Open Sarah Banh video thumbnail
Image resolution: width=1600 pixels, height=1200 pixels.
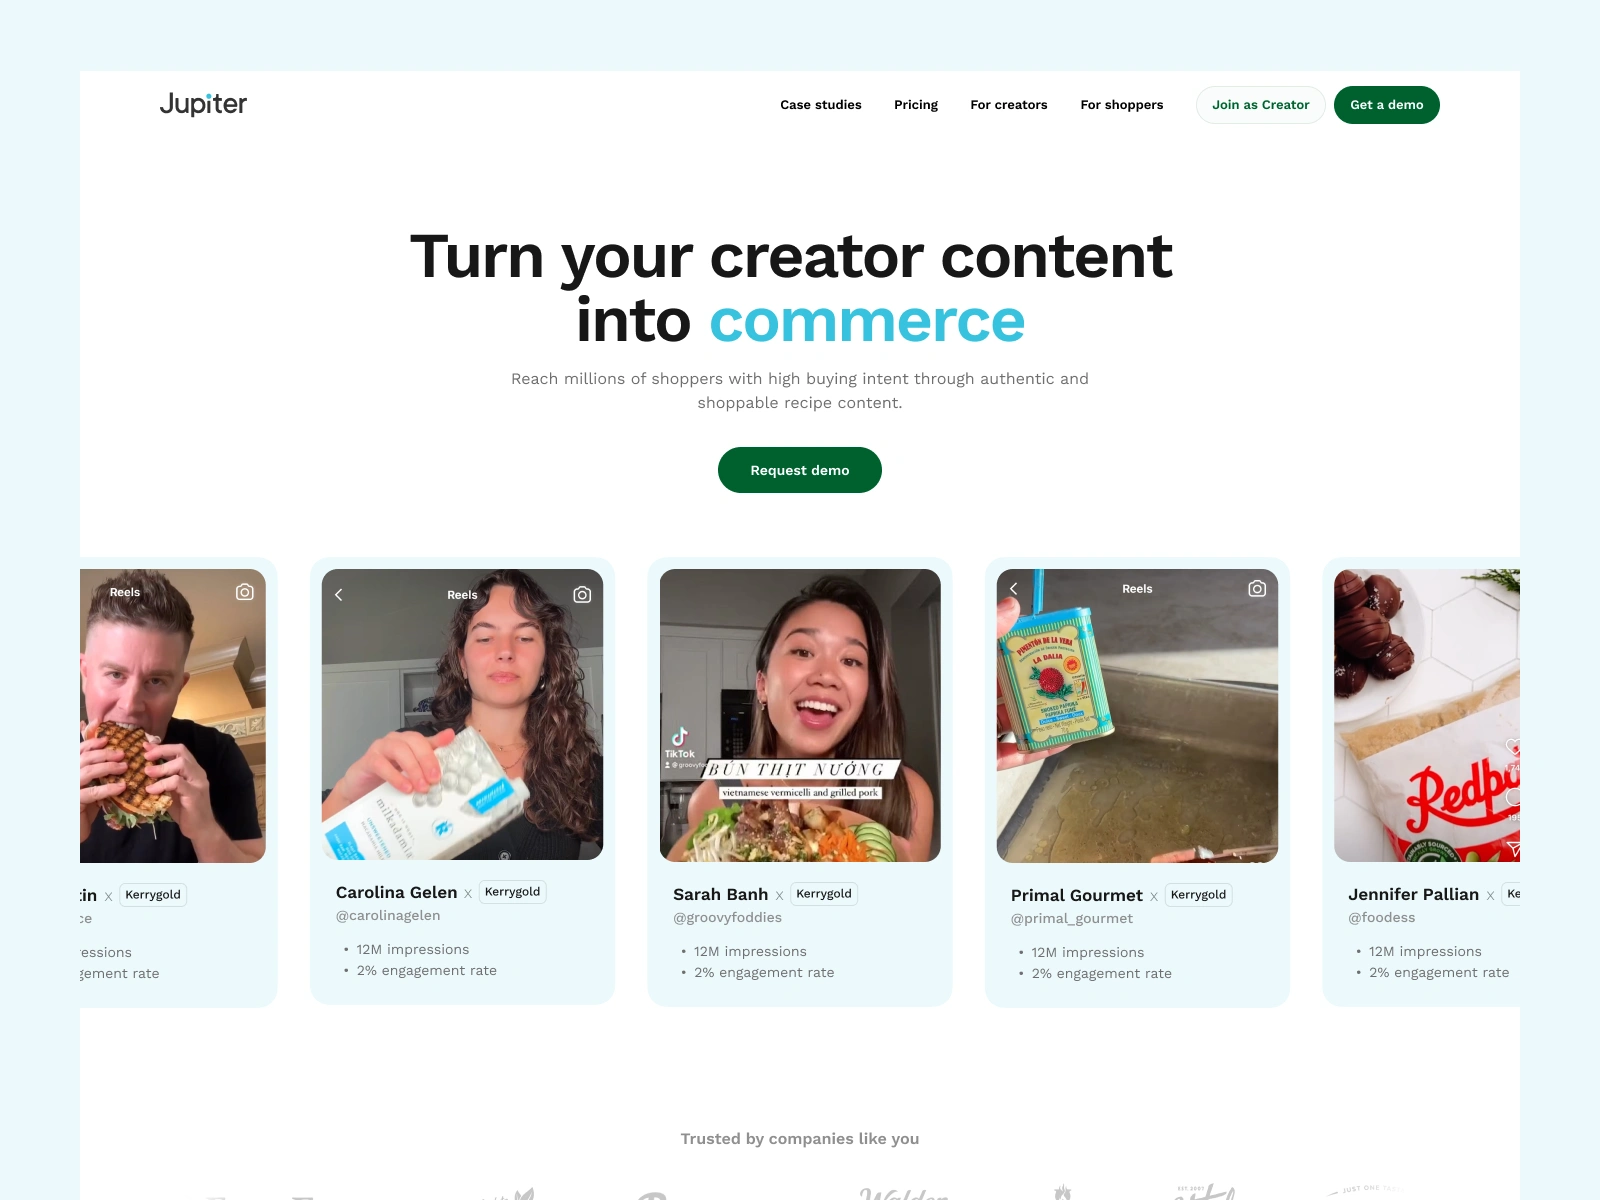[x=800, y=715]
